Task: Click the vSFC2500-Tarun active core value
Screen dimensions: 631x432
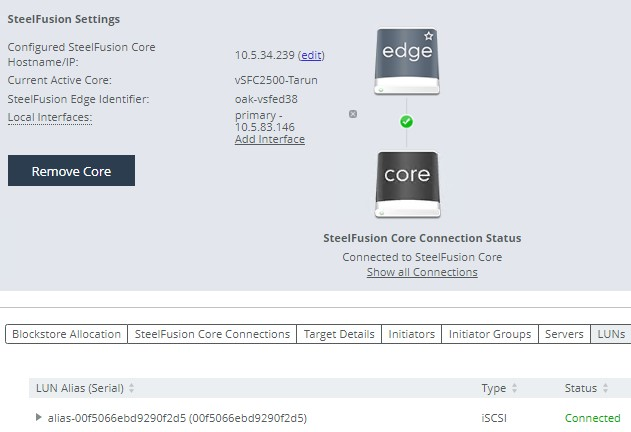Action: click(x=276, y=80)
